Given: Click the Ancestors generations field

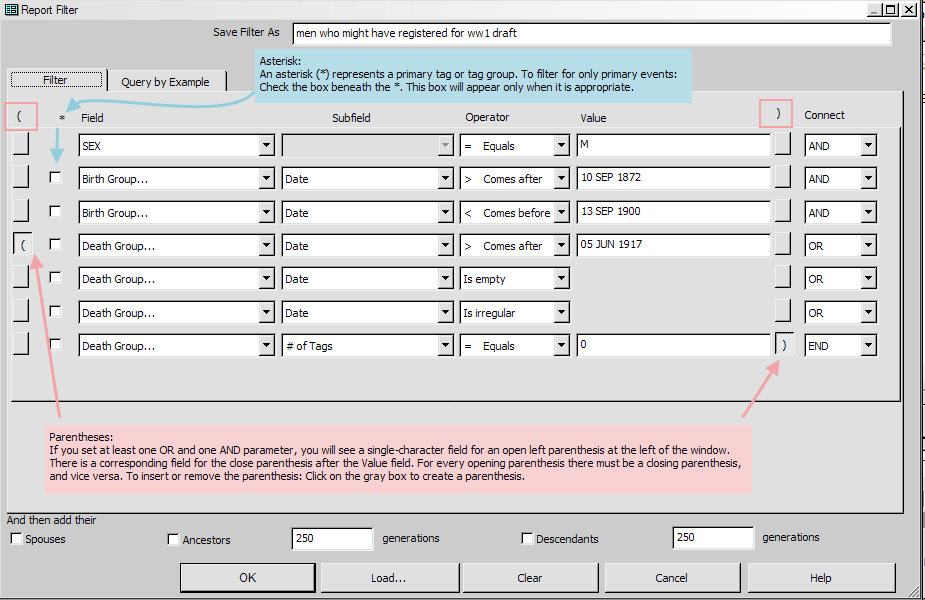Looking at the screenshot, I should pyautogui.click(x=332, y=538).
